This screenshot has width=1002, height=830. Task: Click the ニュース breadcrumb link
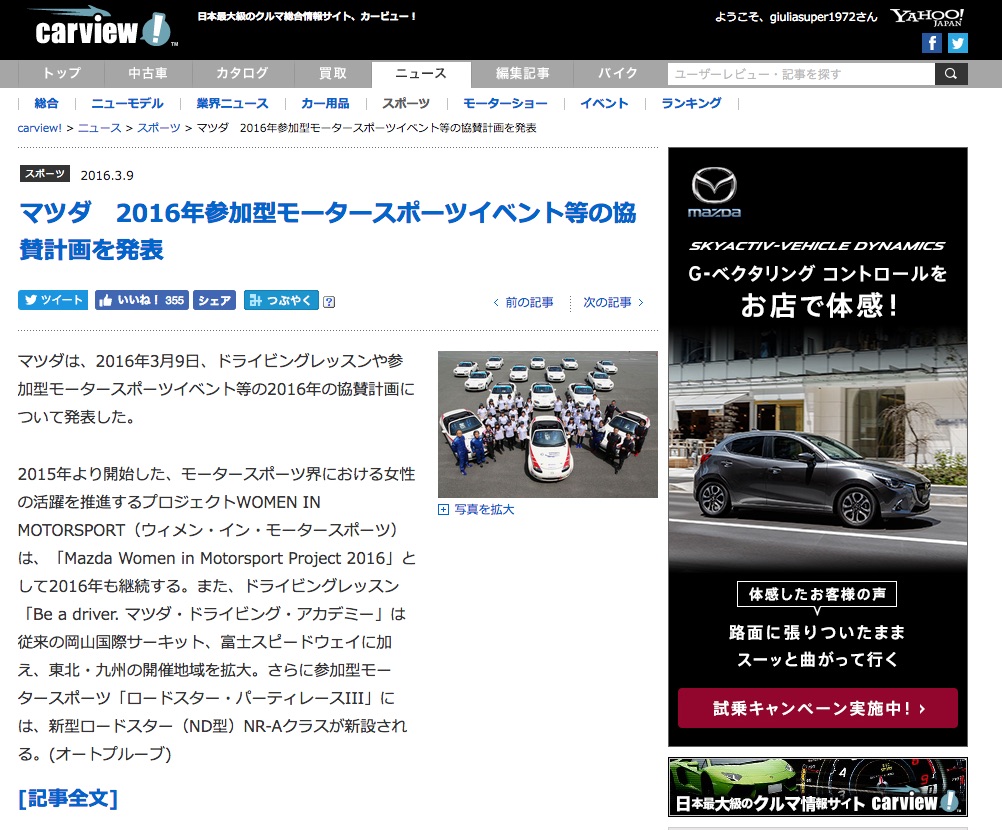(99, 128)
